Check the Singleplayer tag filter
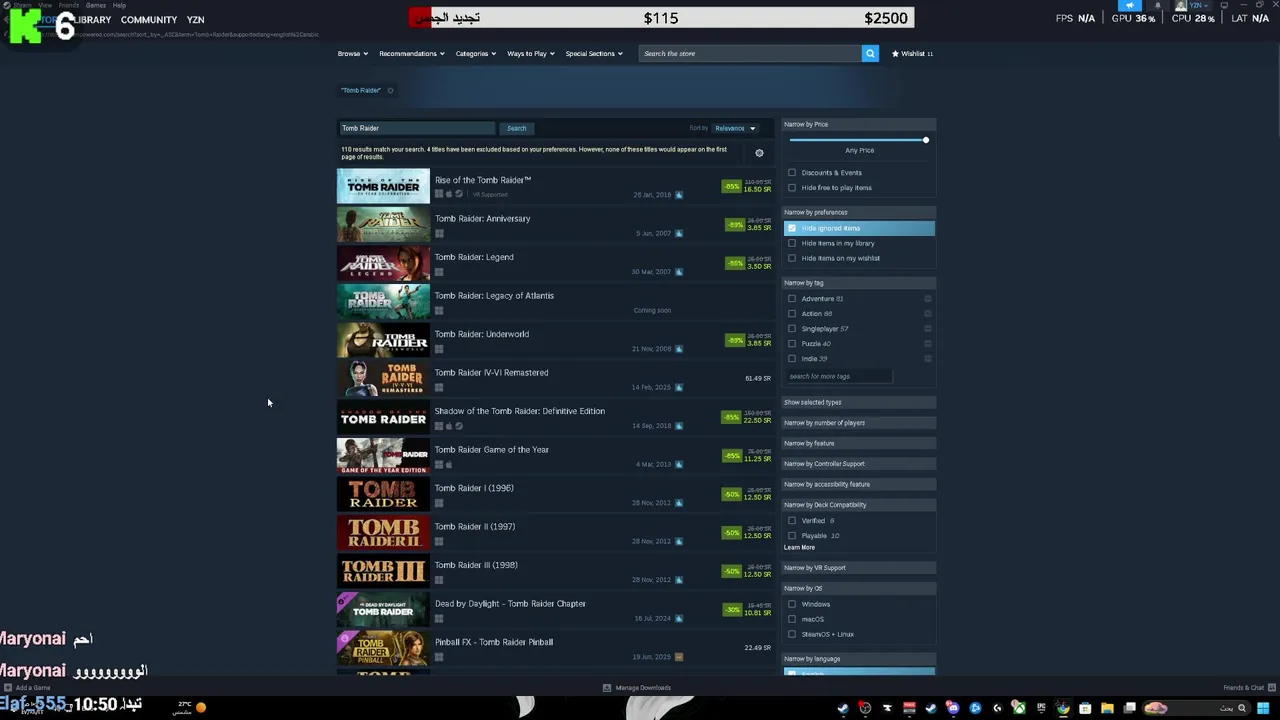Viewport: 1280px width, 720px height. pyautogui.click(x=792, y=328)
